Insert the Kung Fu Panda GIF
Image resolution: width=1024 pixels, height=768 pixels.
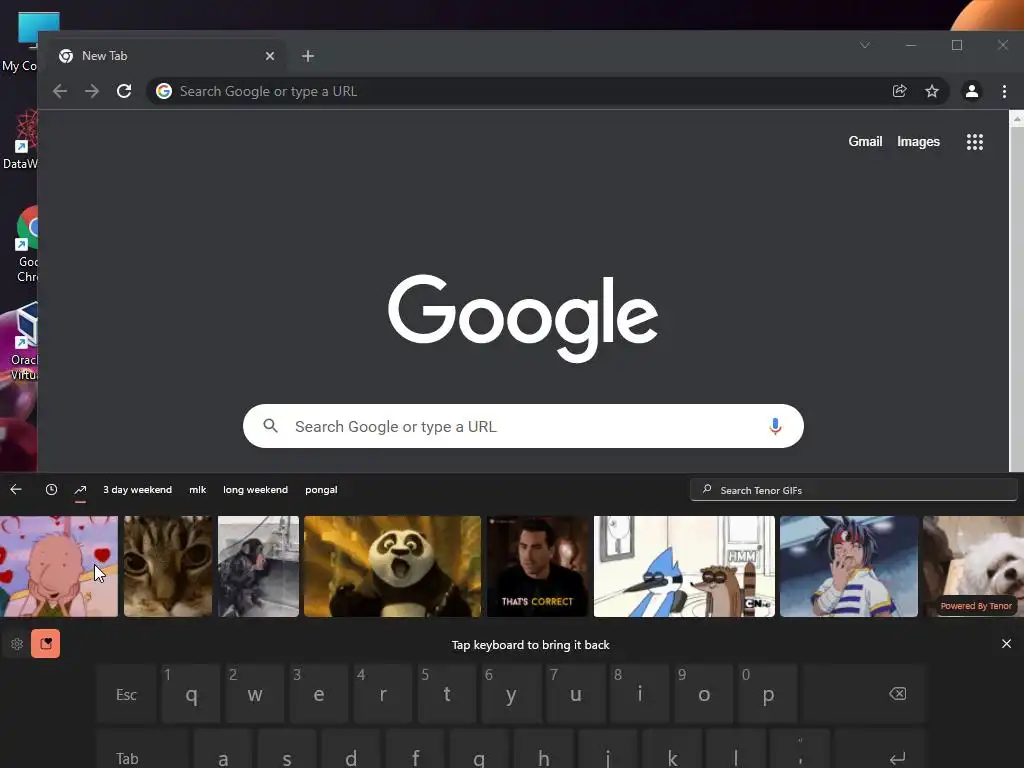click(392, 566)
